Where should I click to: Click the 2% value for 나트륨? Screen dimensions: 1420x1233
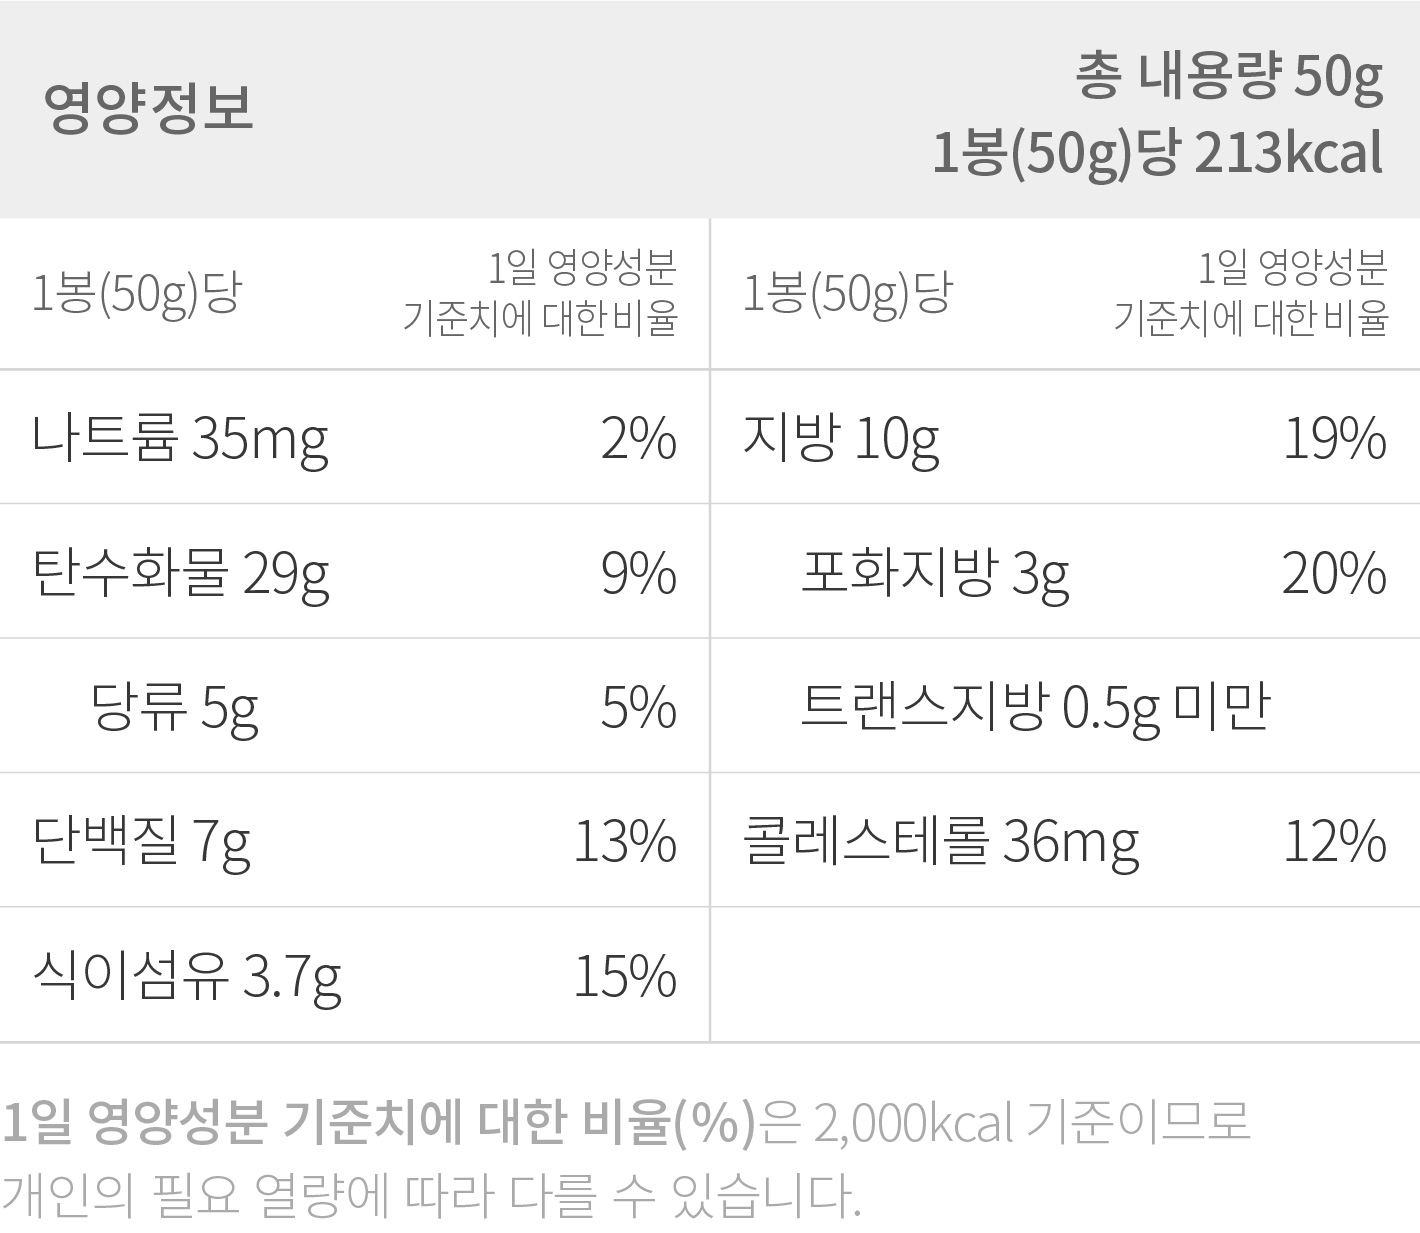point(638,439)
